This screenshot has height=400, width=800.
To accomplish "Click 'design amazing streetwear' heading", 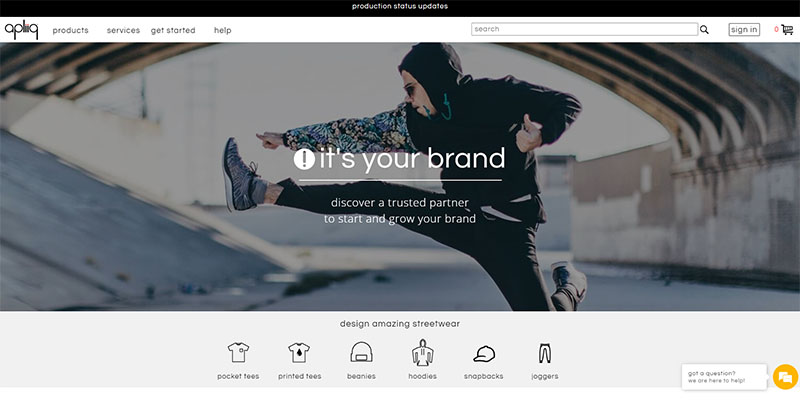I will [400, 324].
